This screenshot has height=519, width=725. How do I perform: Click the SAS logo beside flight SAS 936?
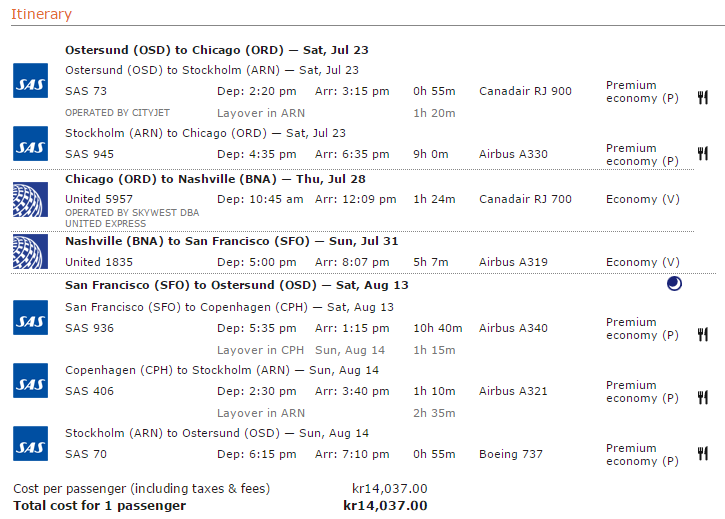pyautogui.click(x=29, y=318)
